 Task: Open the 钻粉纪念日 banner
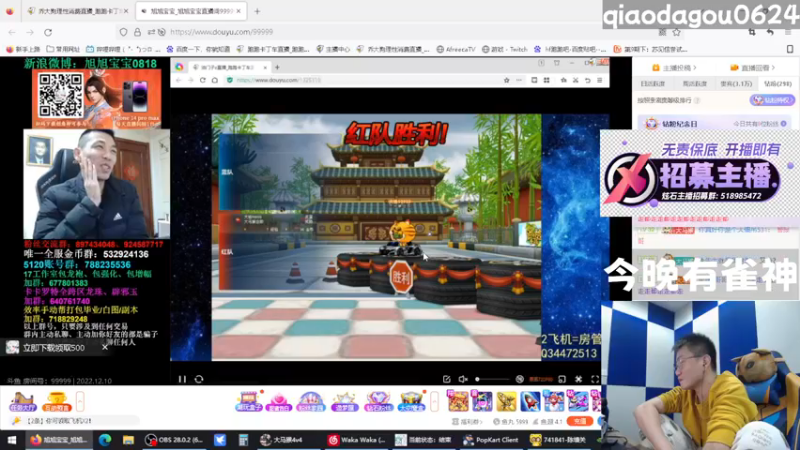click(x=716, y=123)
